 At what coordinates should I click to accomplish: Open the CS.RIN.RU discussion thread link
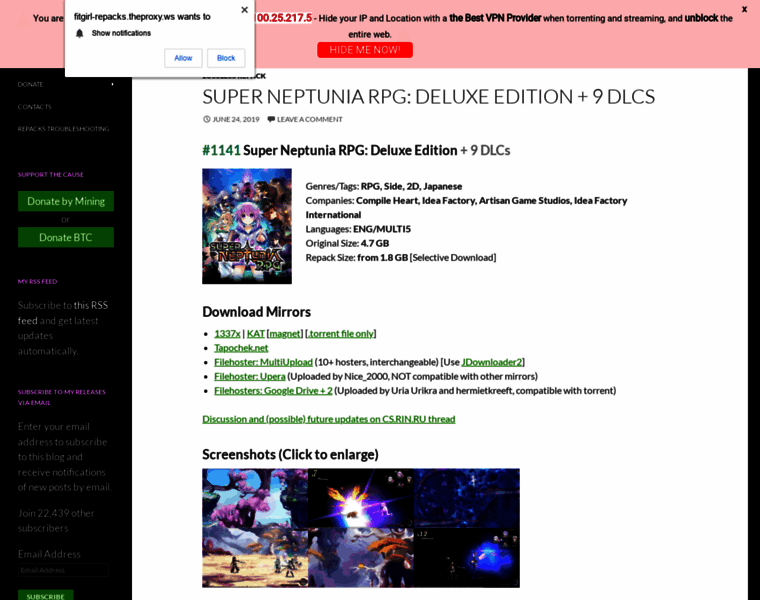329,419
